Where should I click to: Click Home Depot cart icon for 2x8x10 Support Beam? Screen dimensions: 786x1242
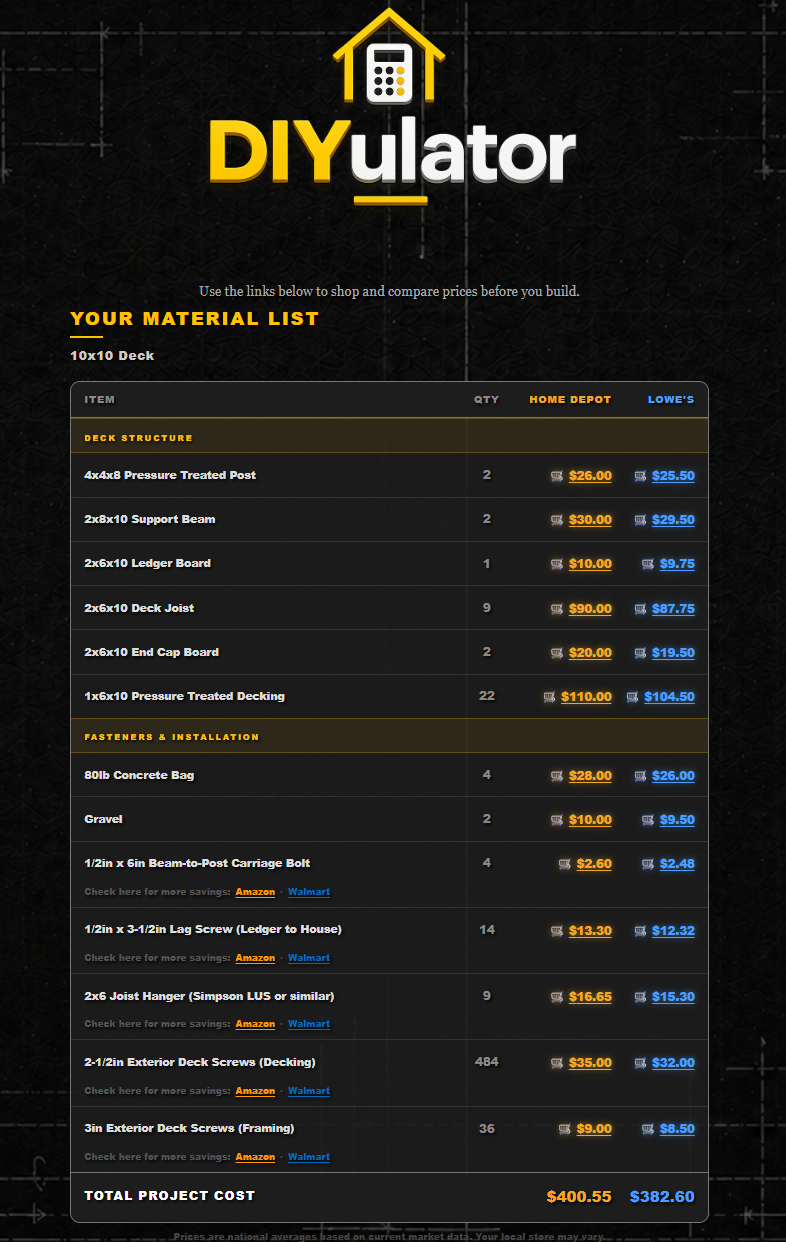[x=557, y=520]
